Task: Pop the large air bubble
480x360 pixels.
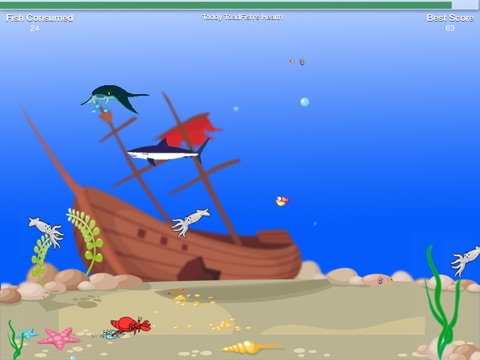Action: tap(305, 102)
